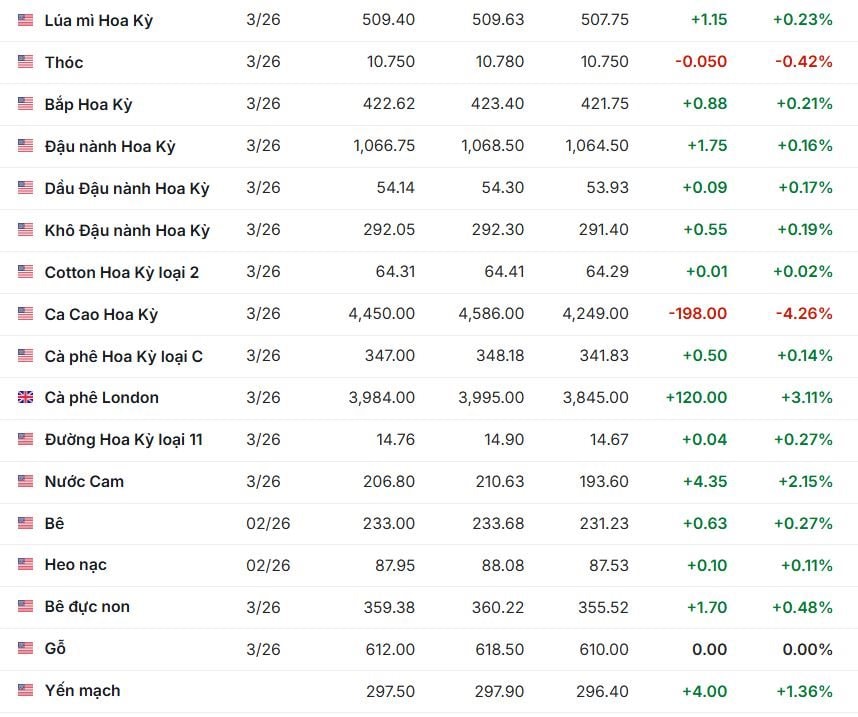Select the Đậu nành Hoa Kỳ link
Screen dimensions: 858x717
click(110, 146)
